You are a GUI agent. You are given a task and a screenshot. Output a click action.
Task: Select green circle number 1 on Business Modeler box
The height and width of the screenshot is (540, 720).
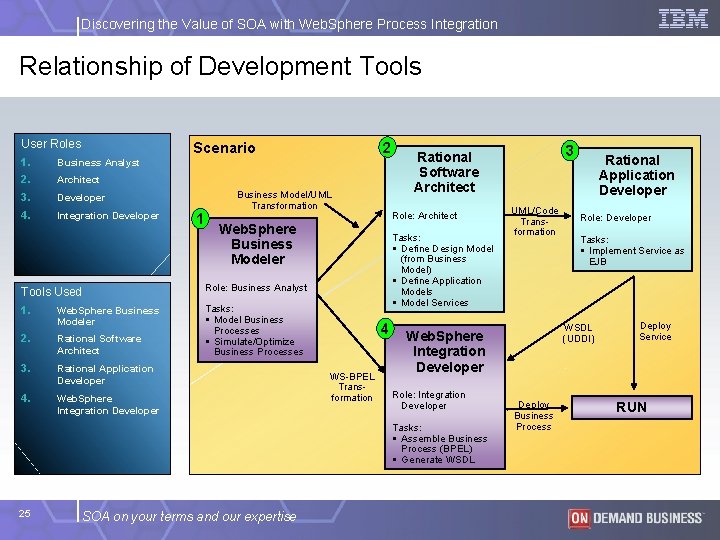(x=200, y=219)
